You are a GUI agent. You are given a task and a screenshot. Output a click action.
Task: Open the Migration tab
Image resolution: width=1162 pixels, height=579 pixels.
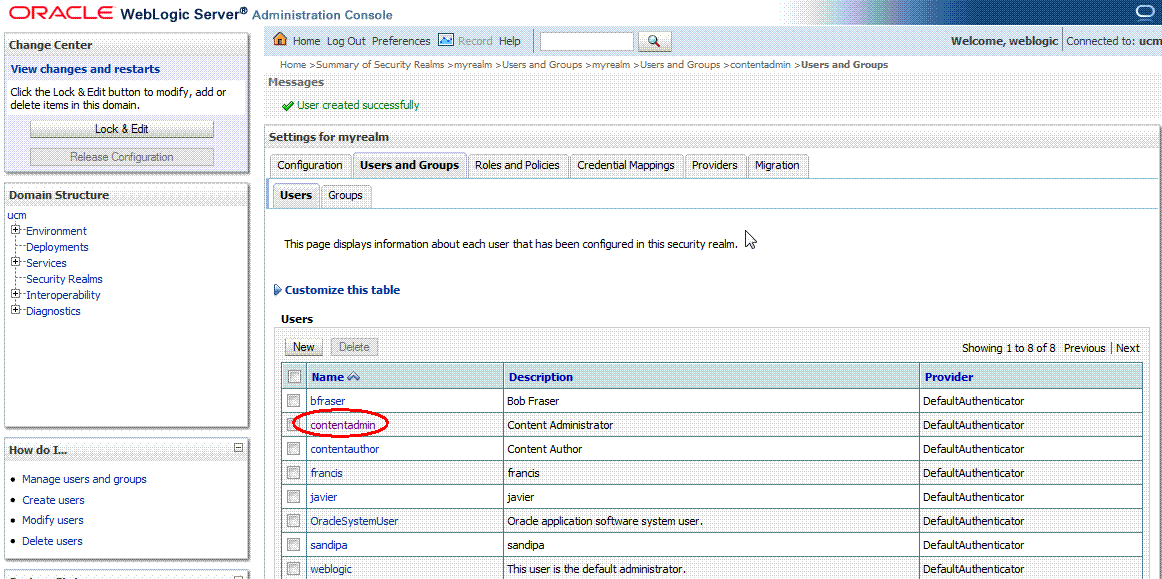[777, 165]
